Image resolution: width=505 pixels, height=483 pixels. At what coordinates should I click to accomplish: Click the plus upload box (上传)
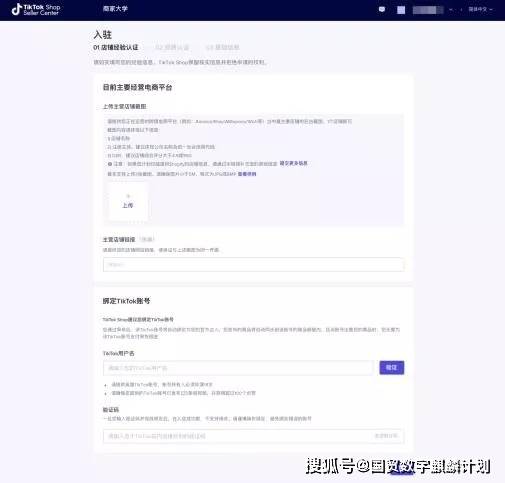coord(128,201)
